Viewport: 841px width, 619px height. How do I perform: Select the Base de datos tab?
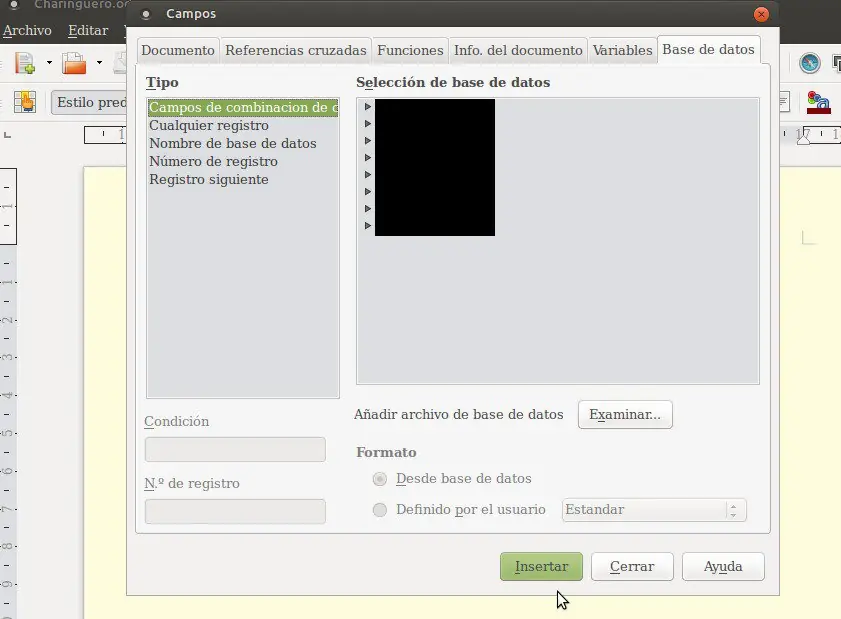[x=708, y=49]
